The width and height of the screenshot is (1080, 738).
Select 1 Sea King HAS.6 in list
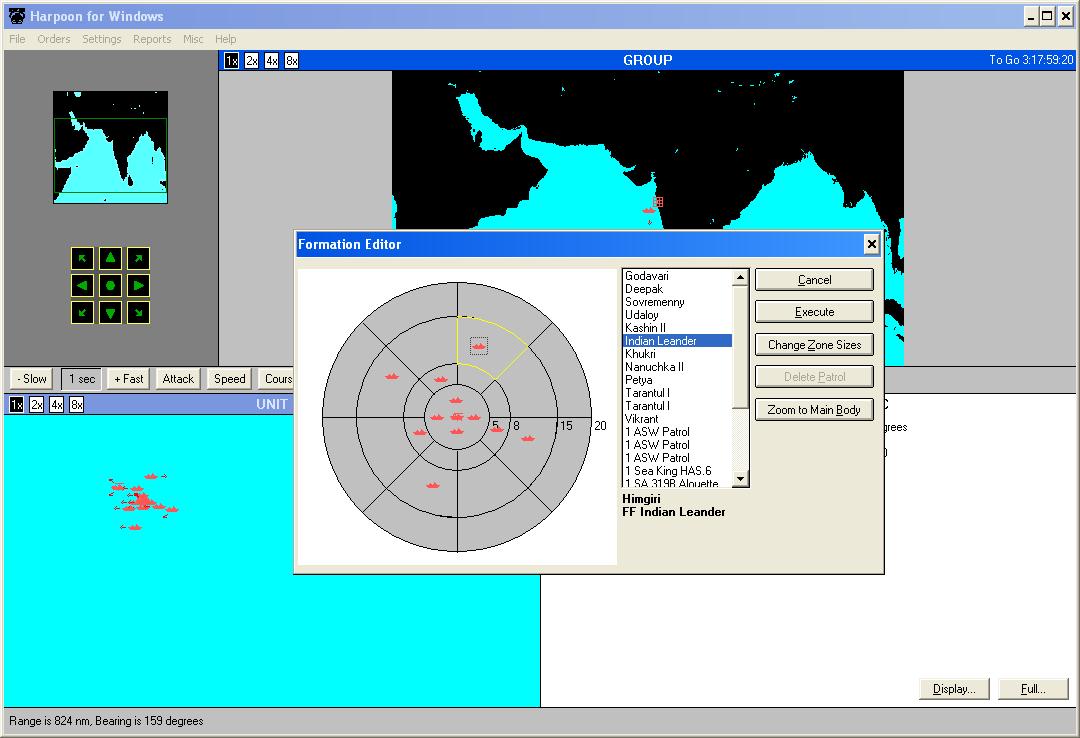coord(677,471)
